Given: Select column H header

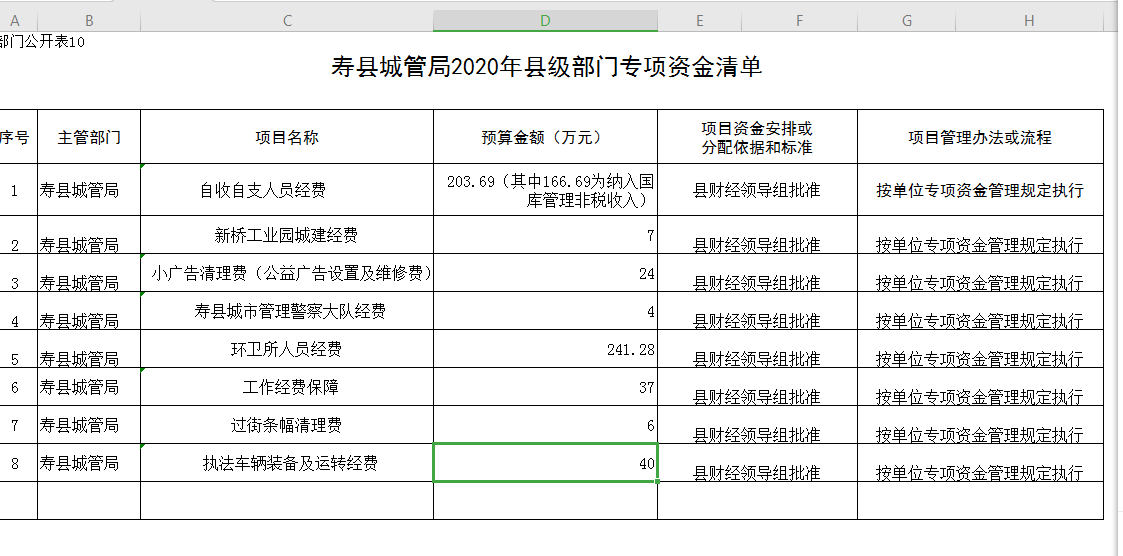Looking at the screenshot, I should point(1028,21).
